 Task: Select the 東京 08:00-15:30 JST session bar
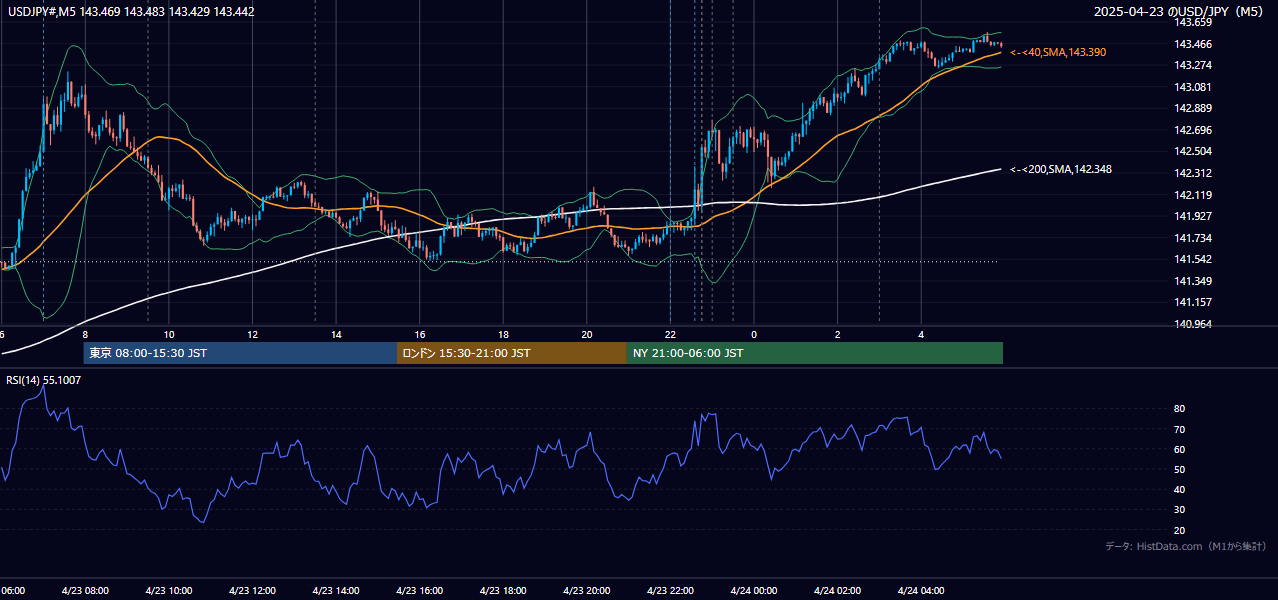pos(240,353)
